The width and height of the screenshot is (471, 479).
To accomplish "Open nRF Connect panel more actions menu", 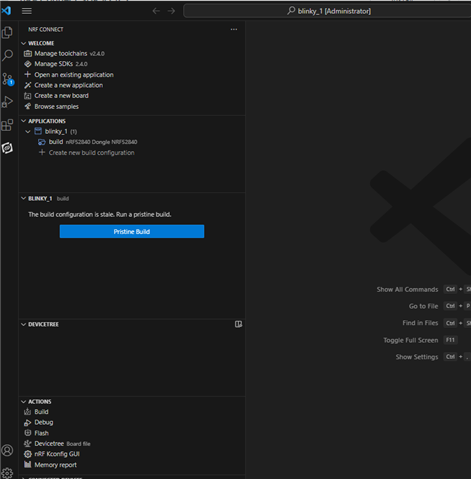I will point(234,29).
